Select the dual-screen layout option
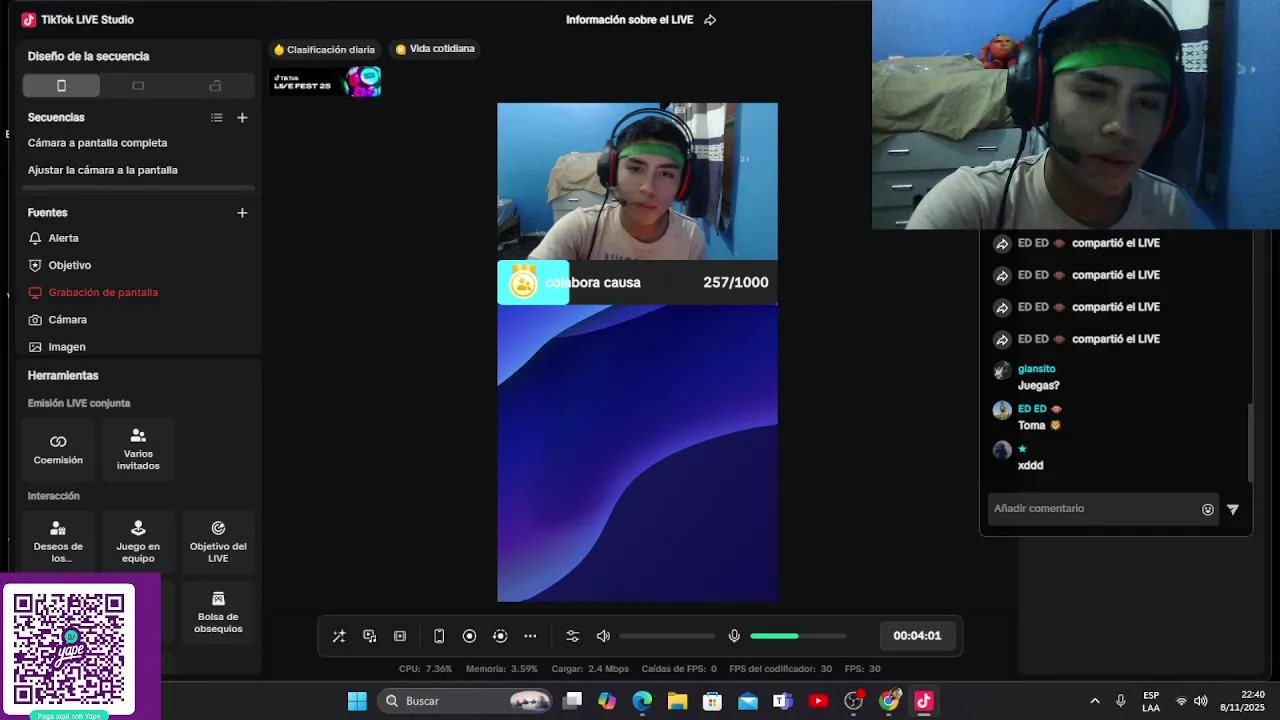This screenshot has width=1280, height=720. (215, 86)
